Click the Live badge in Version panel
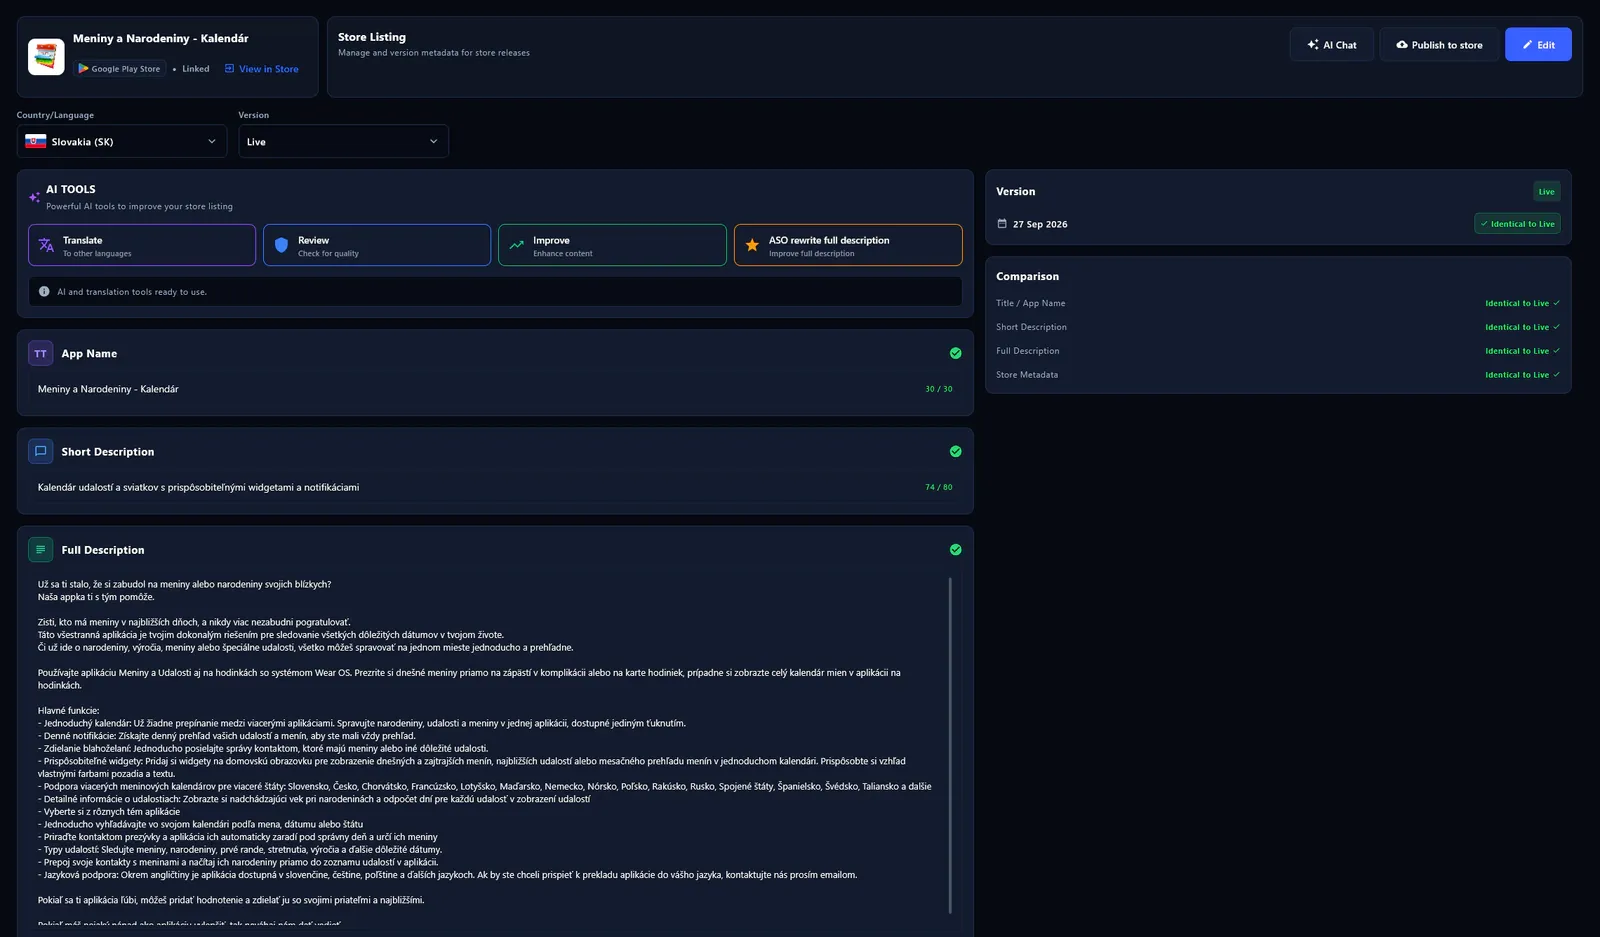Screen dimensions: 1600x937 pos(1546,191)
